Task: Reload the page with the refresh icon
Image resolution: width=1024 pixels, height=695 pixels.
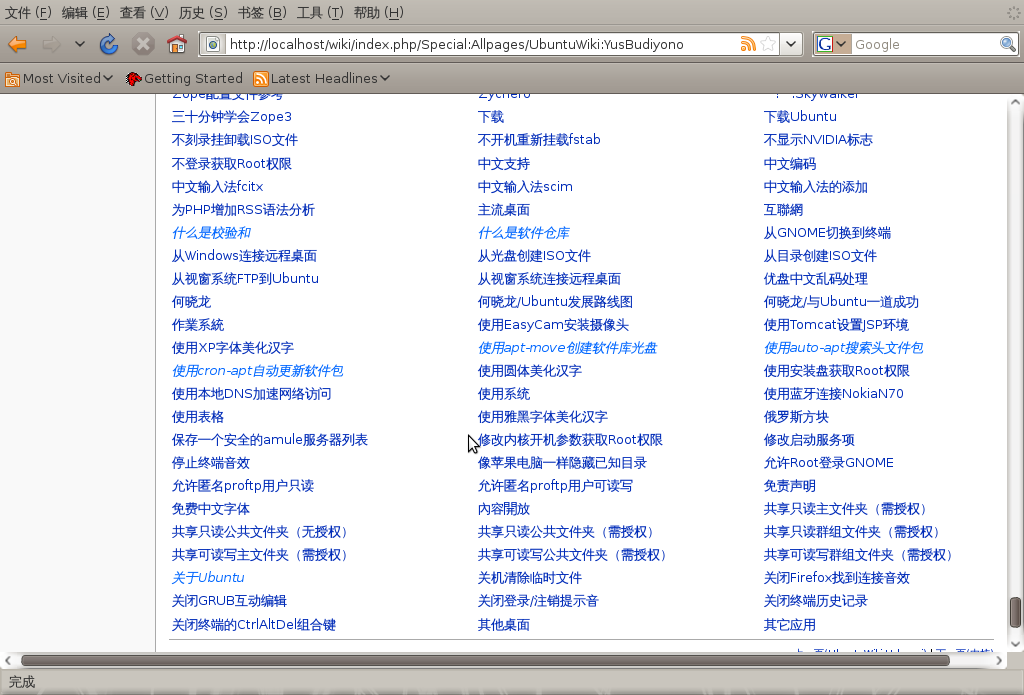Action: 108,44
